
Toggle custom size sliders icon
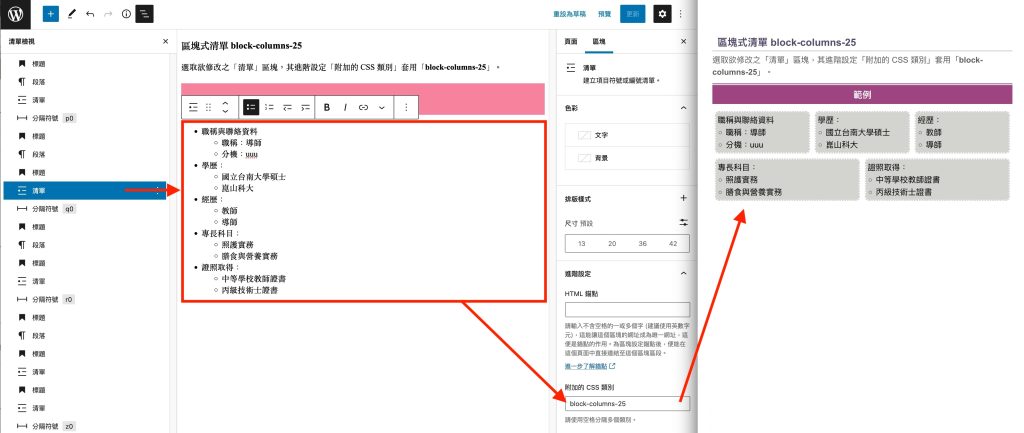(683, 223)
